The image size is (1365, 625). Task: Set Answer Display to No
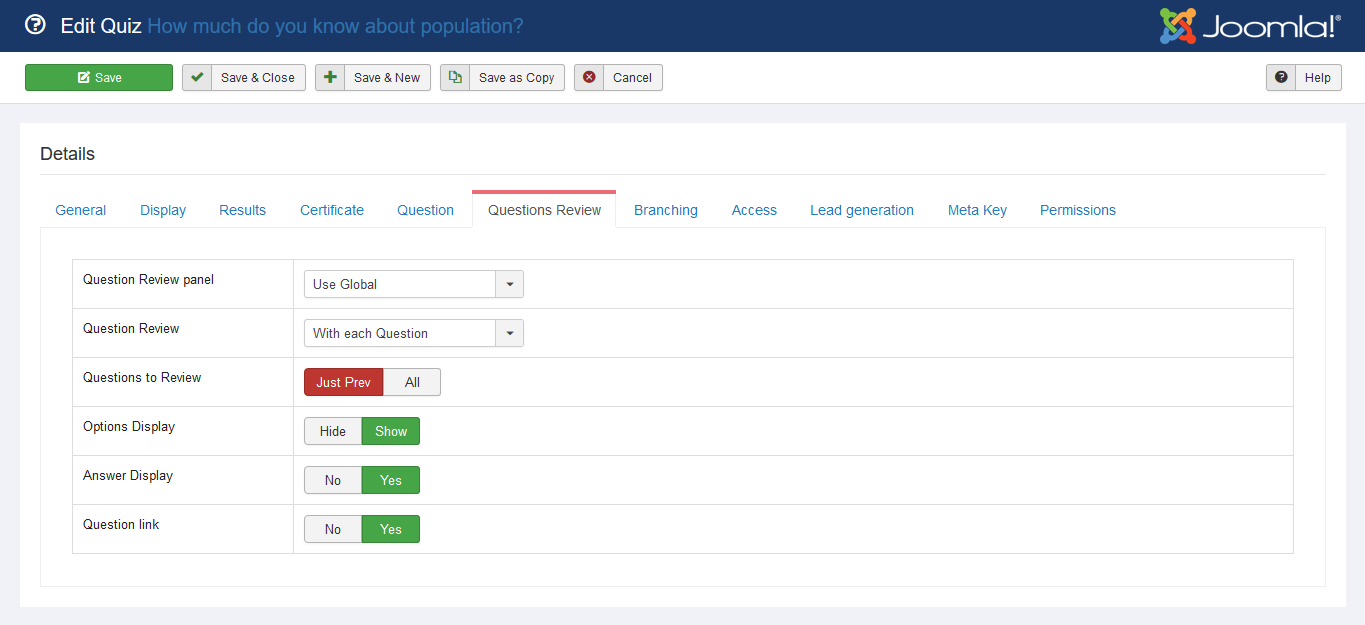(x=333, y=480)
